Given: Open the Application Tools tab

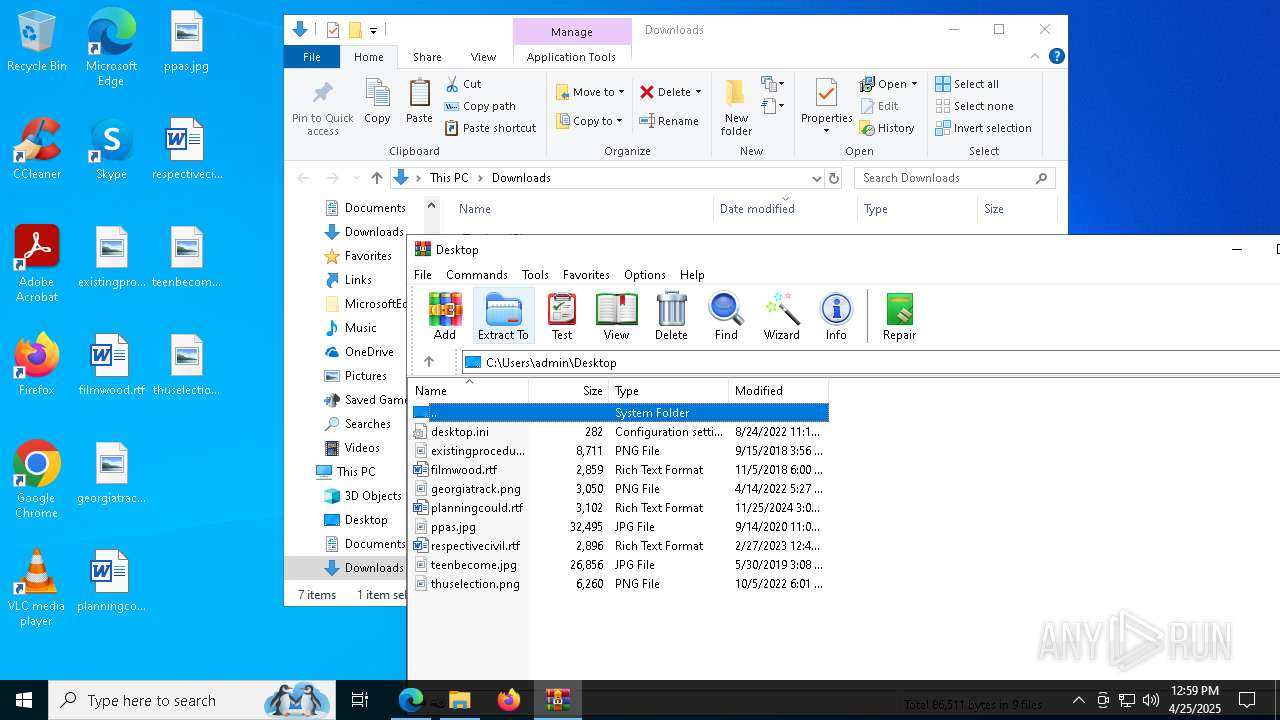Looking at the screenshot, I should coord(571,57).
